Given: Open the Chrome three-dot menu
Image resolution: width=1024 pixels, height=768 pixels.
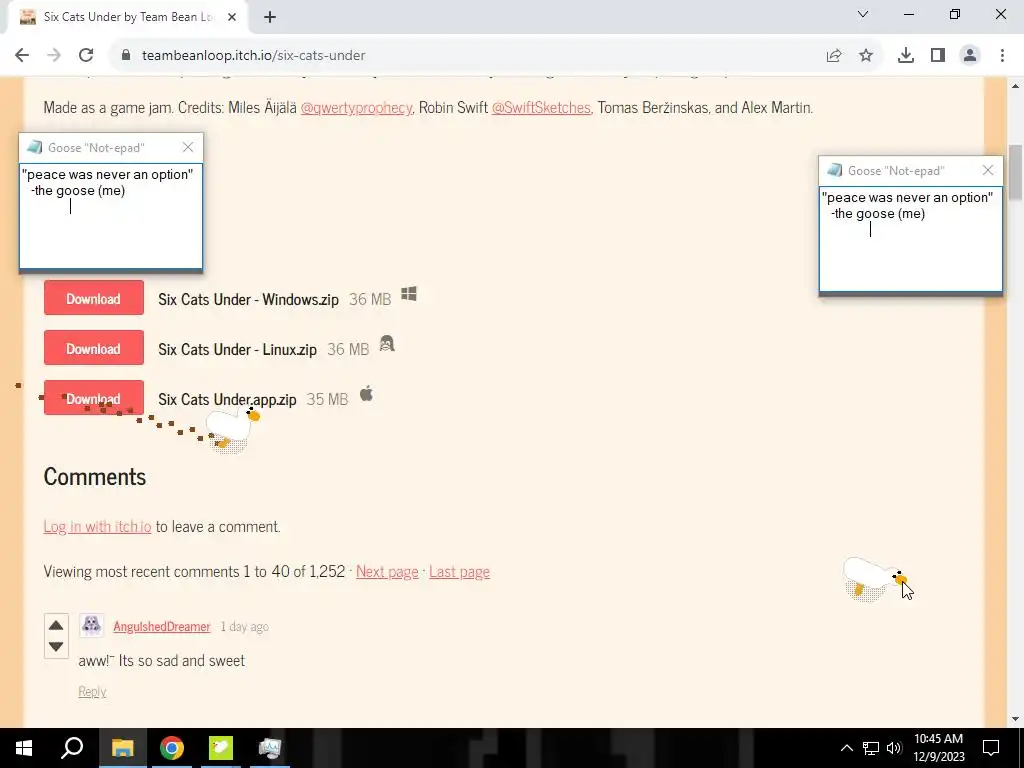Looking at the screenshot, I should point(1002,56).
